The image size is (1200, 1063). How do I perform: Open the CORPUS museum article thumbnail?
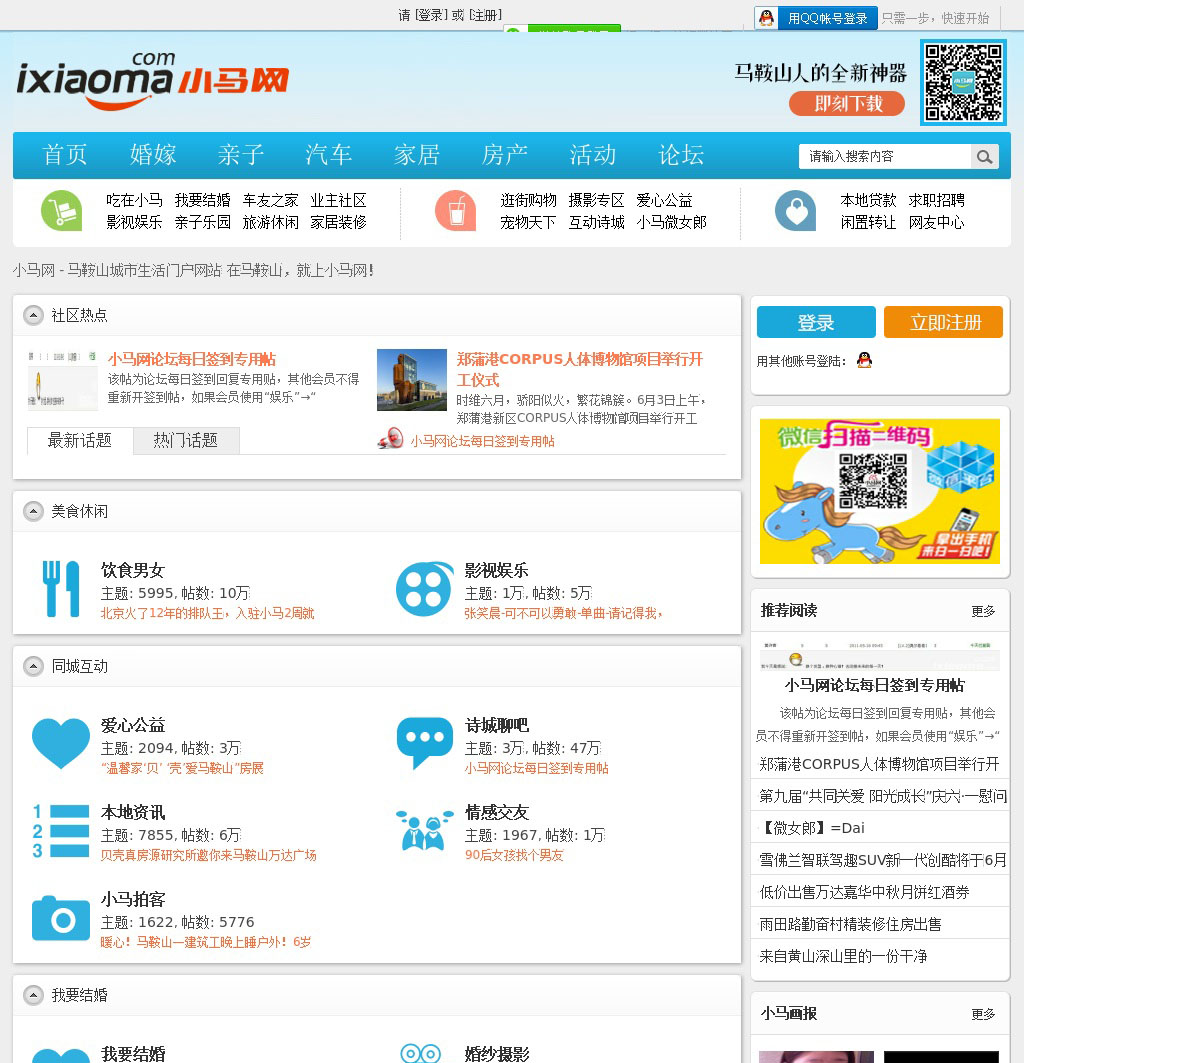coord(411,380)
